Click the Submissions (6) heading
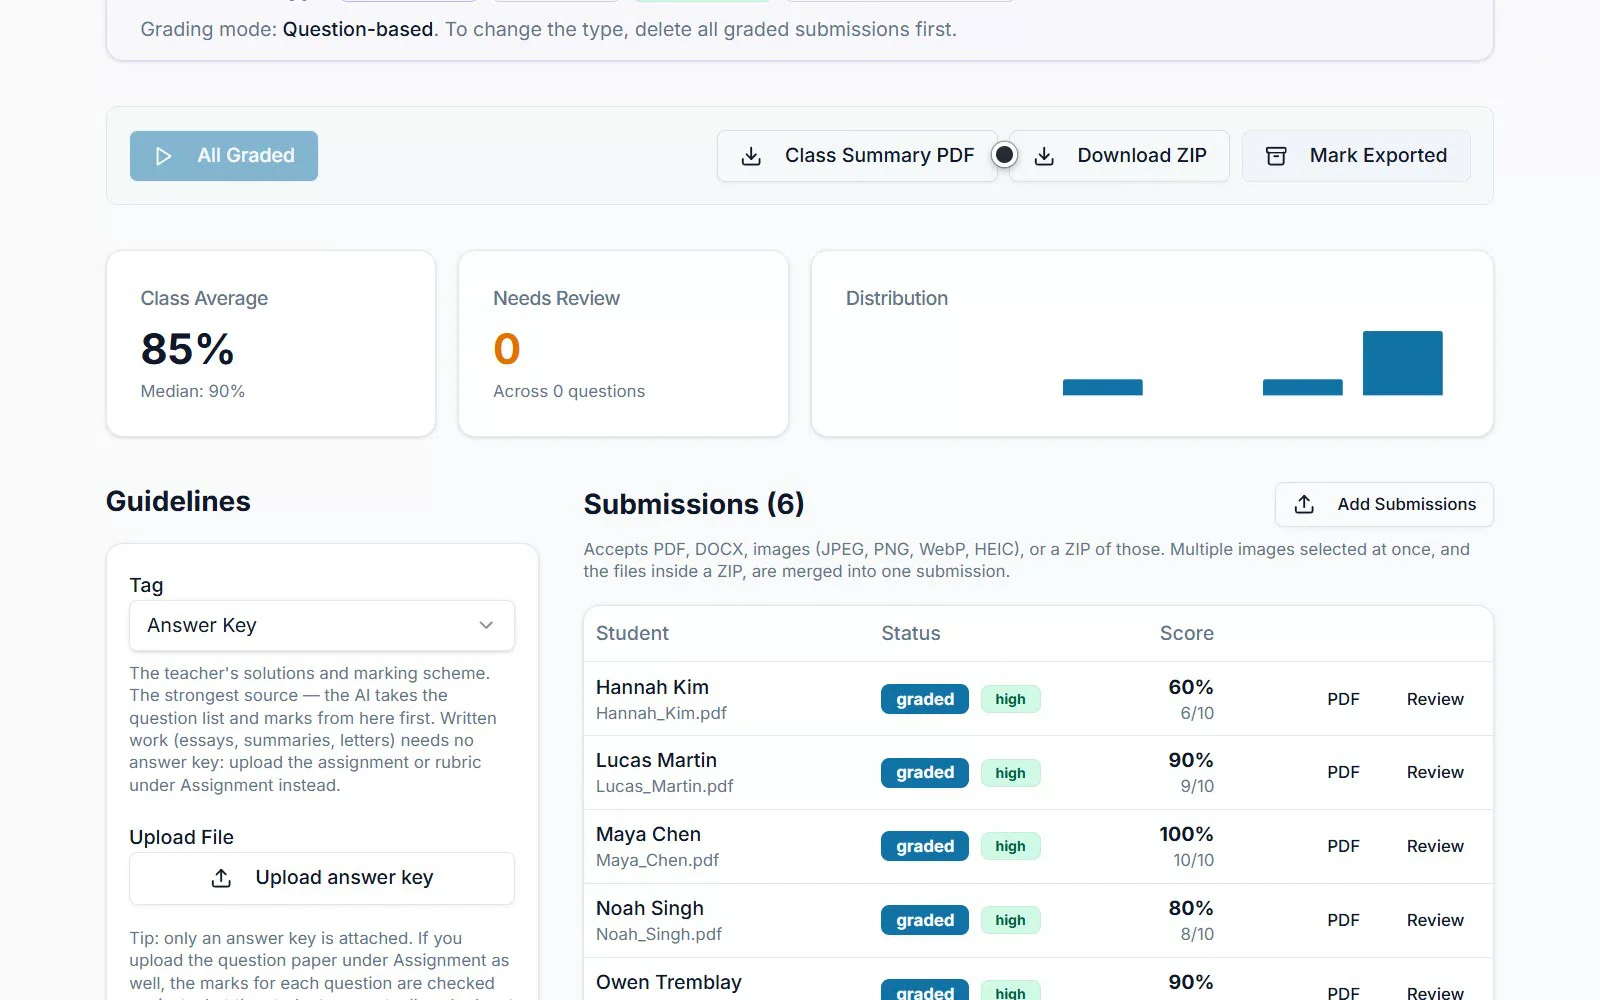Image resolution: width=1600 pixels, height=1000 pixels. coord(694,504)
